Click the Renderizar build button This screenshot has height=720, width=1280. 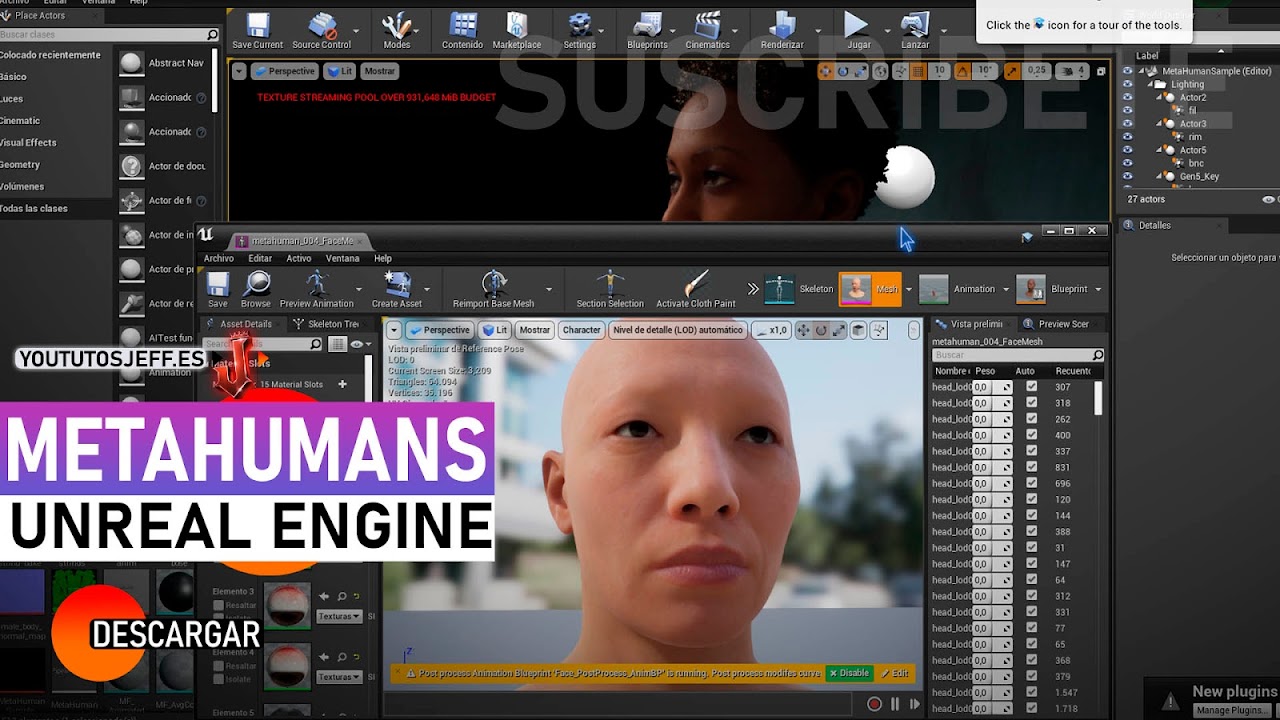[782, 31]
